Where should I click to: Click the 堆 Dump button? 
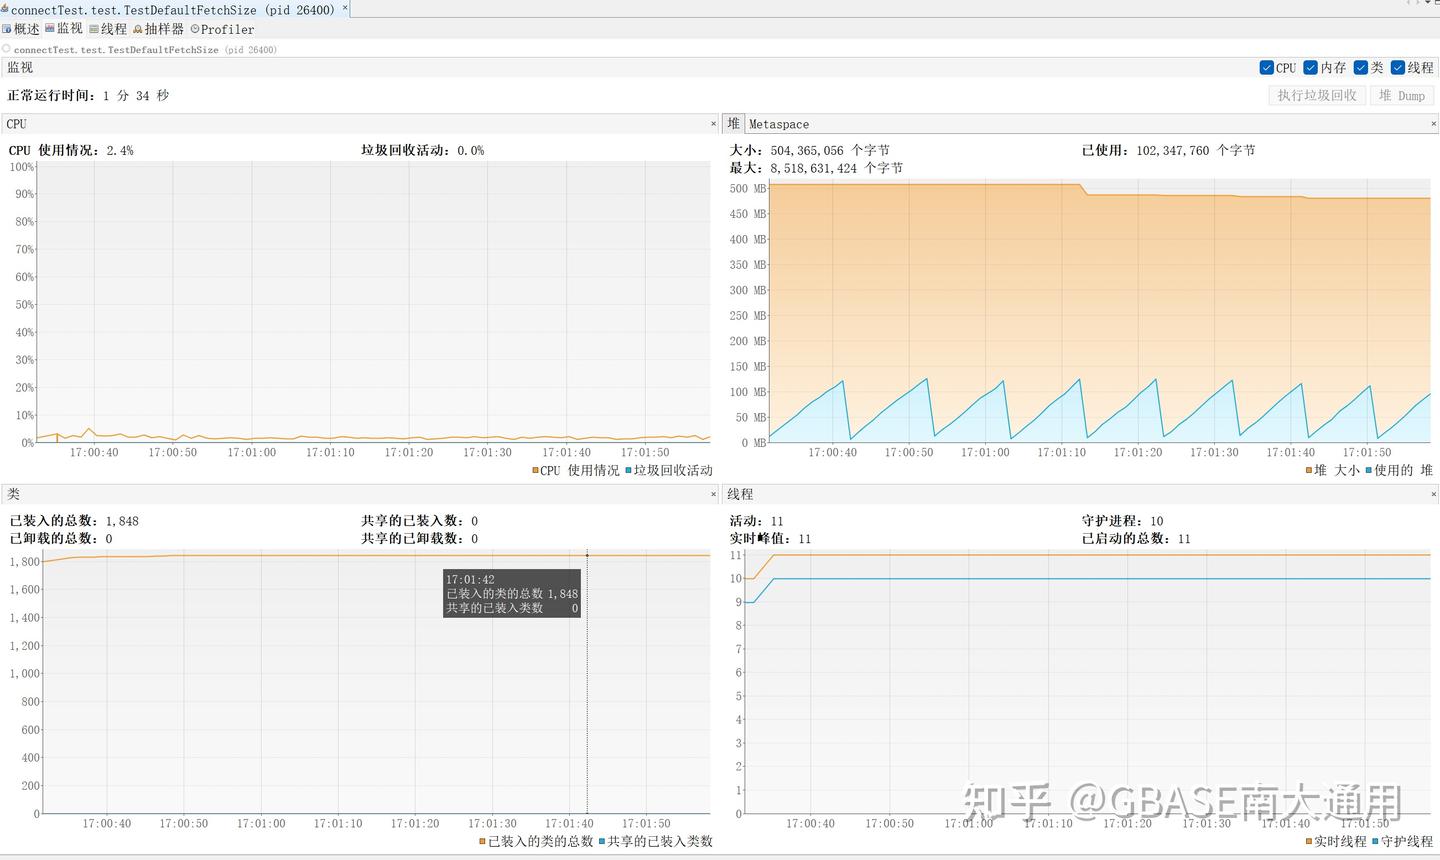point(1402,95)
